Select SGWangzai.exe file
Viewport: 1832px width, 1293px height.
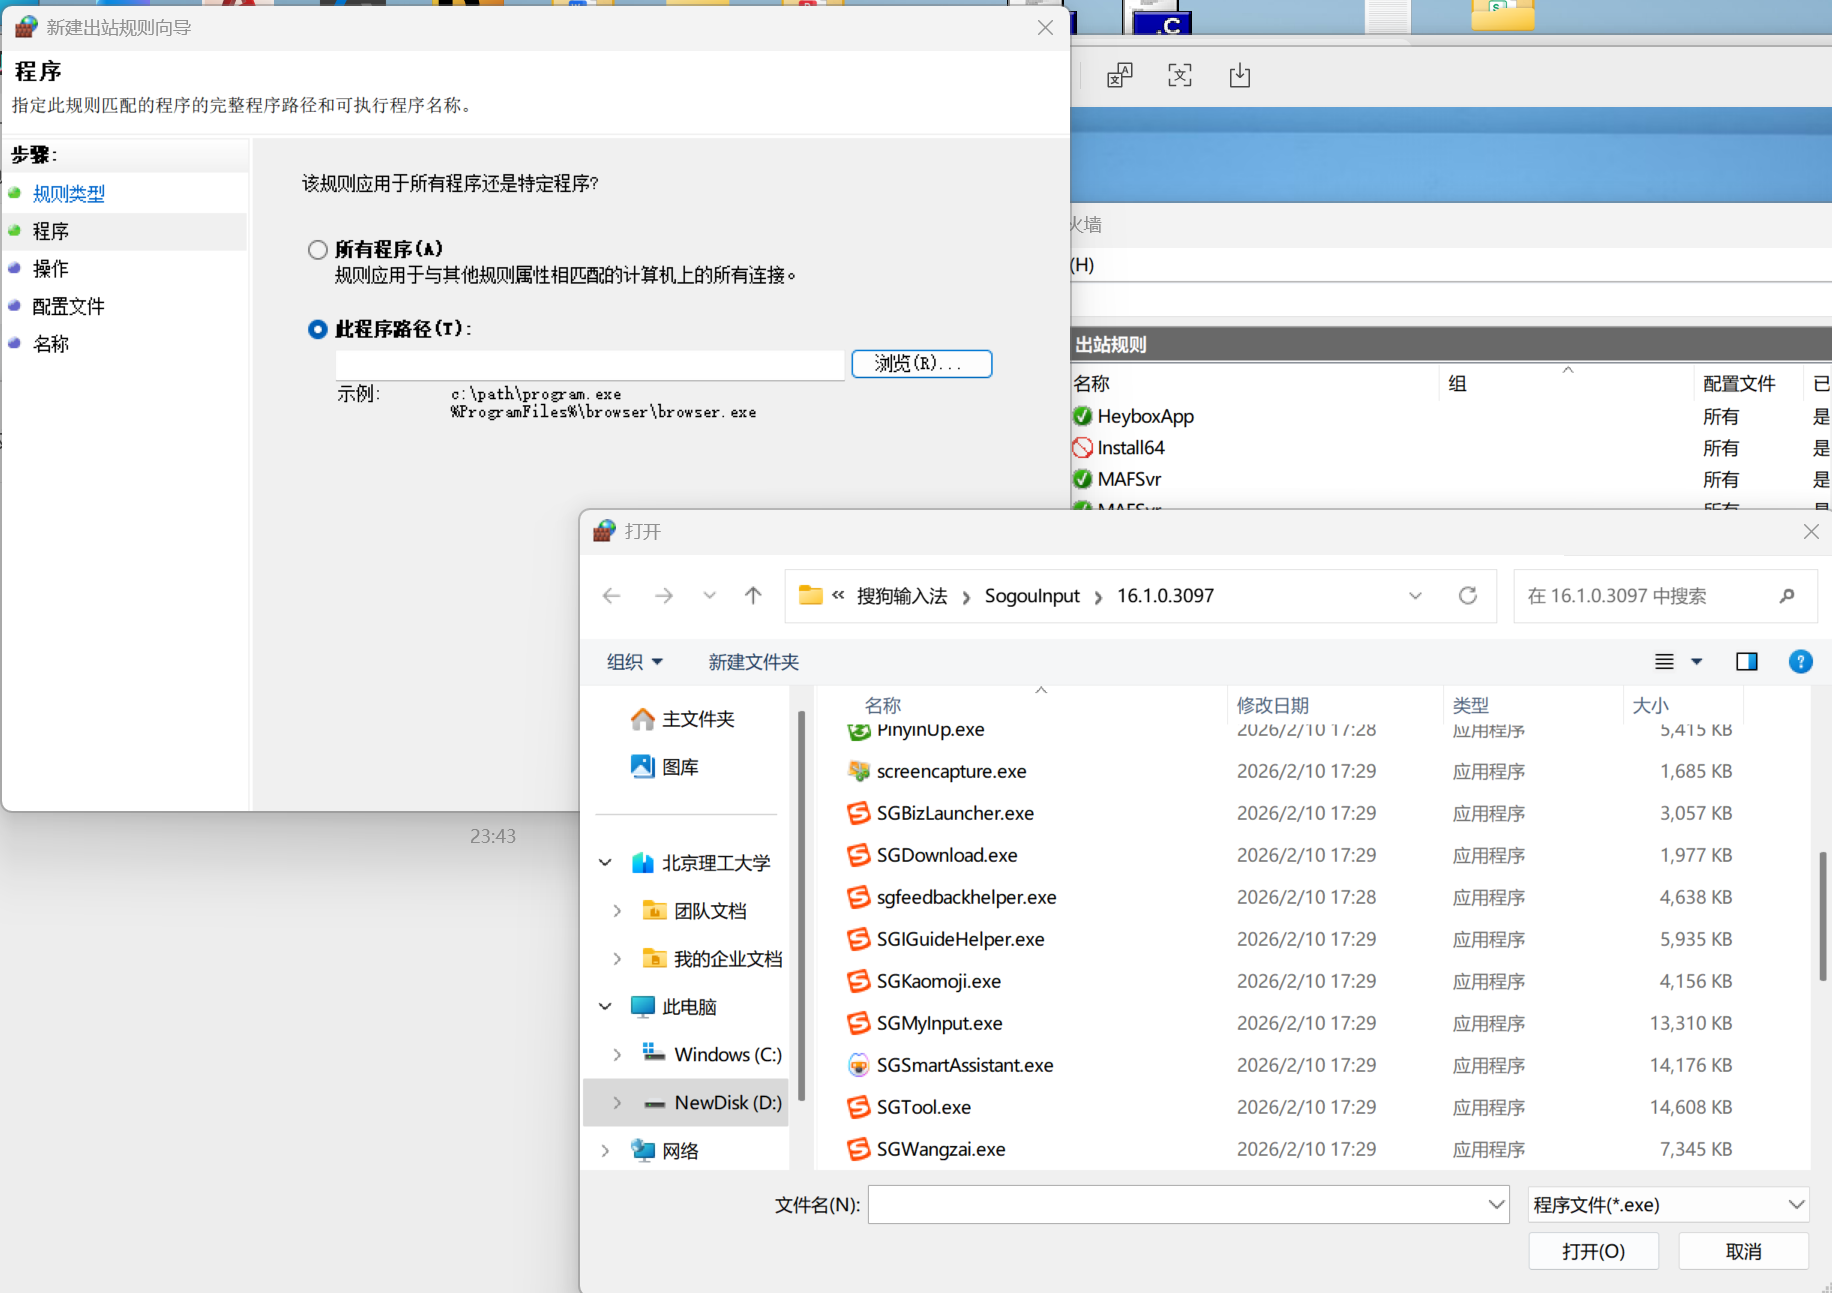tap(940, 1149)
